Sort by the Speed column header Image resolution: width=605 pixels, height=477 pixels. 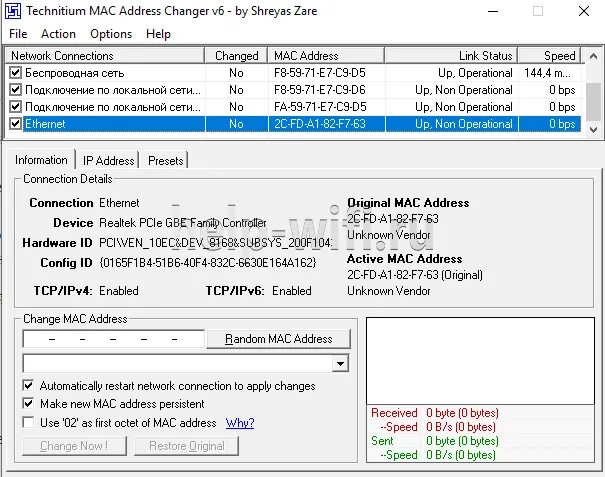[x=549, y=56]
